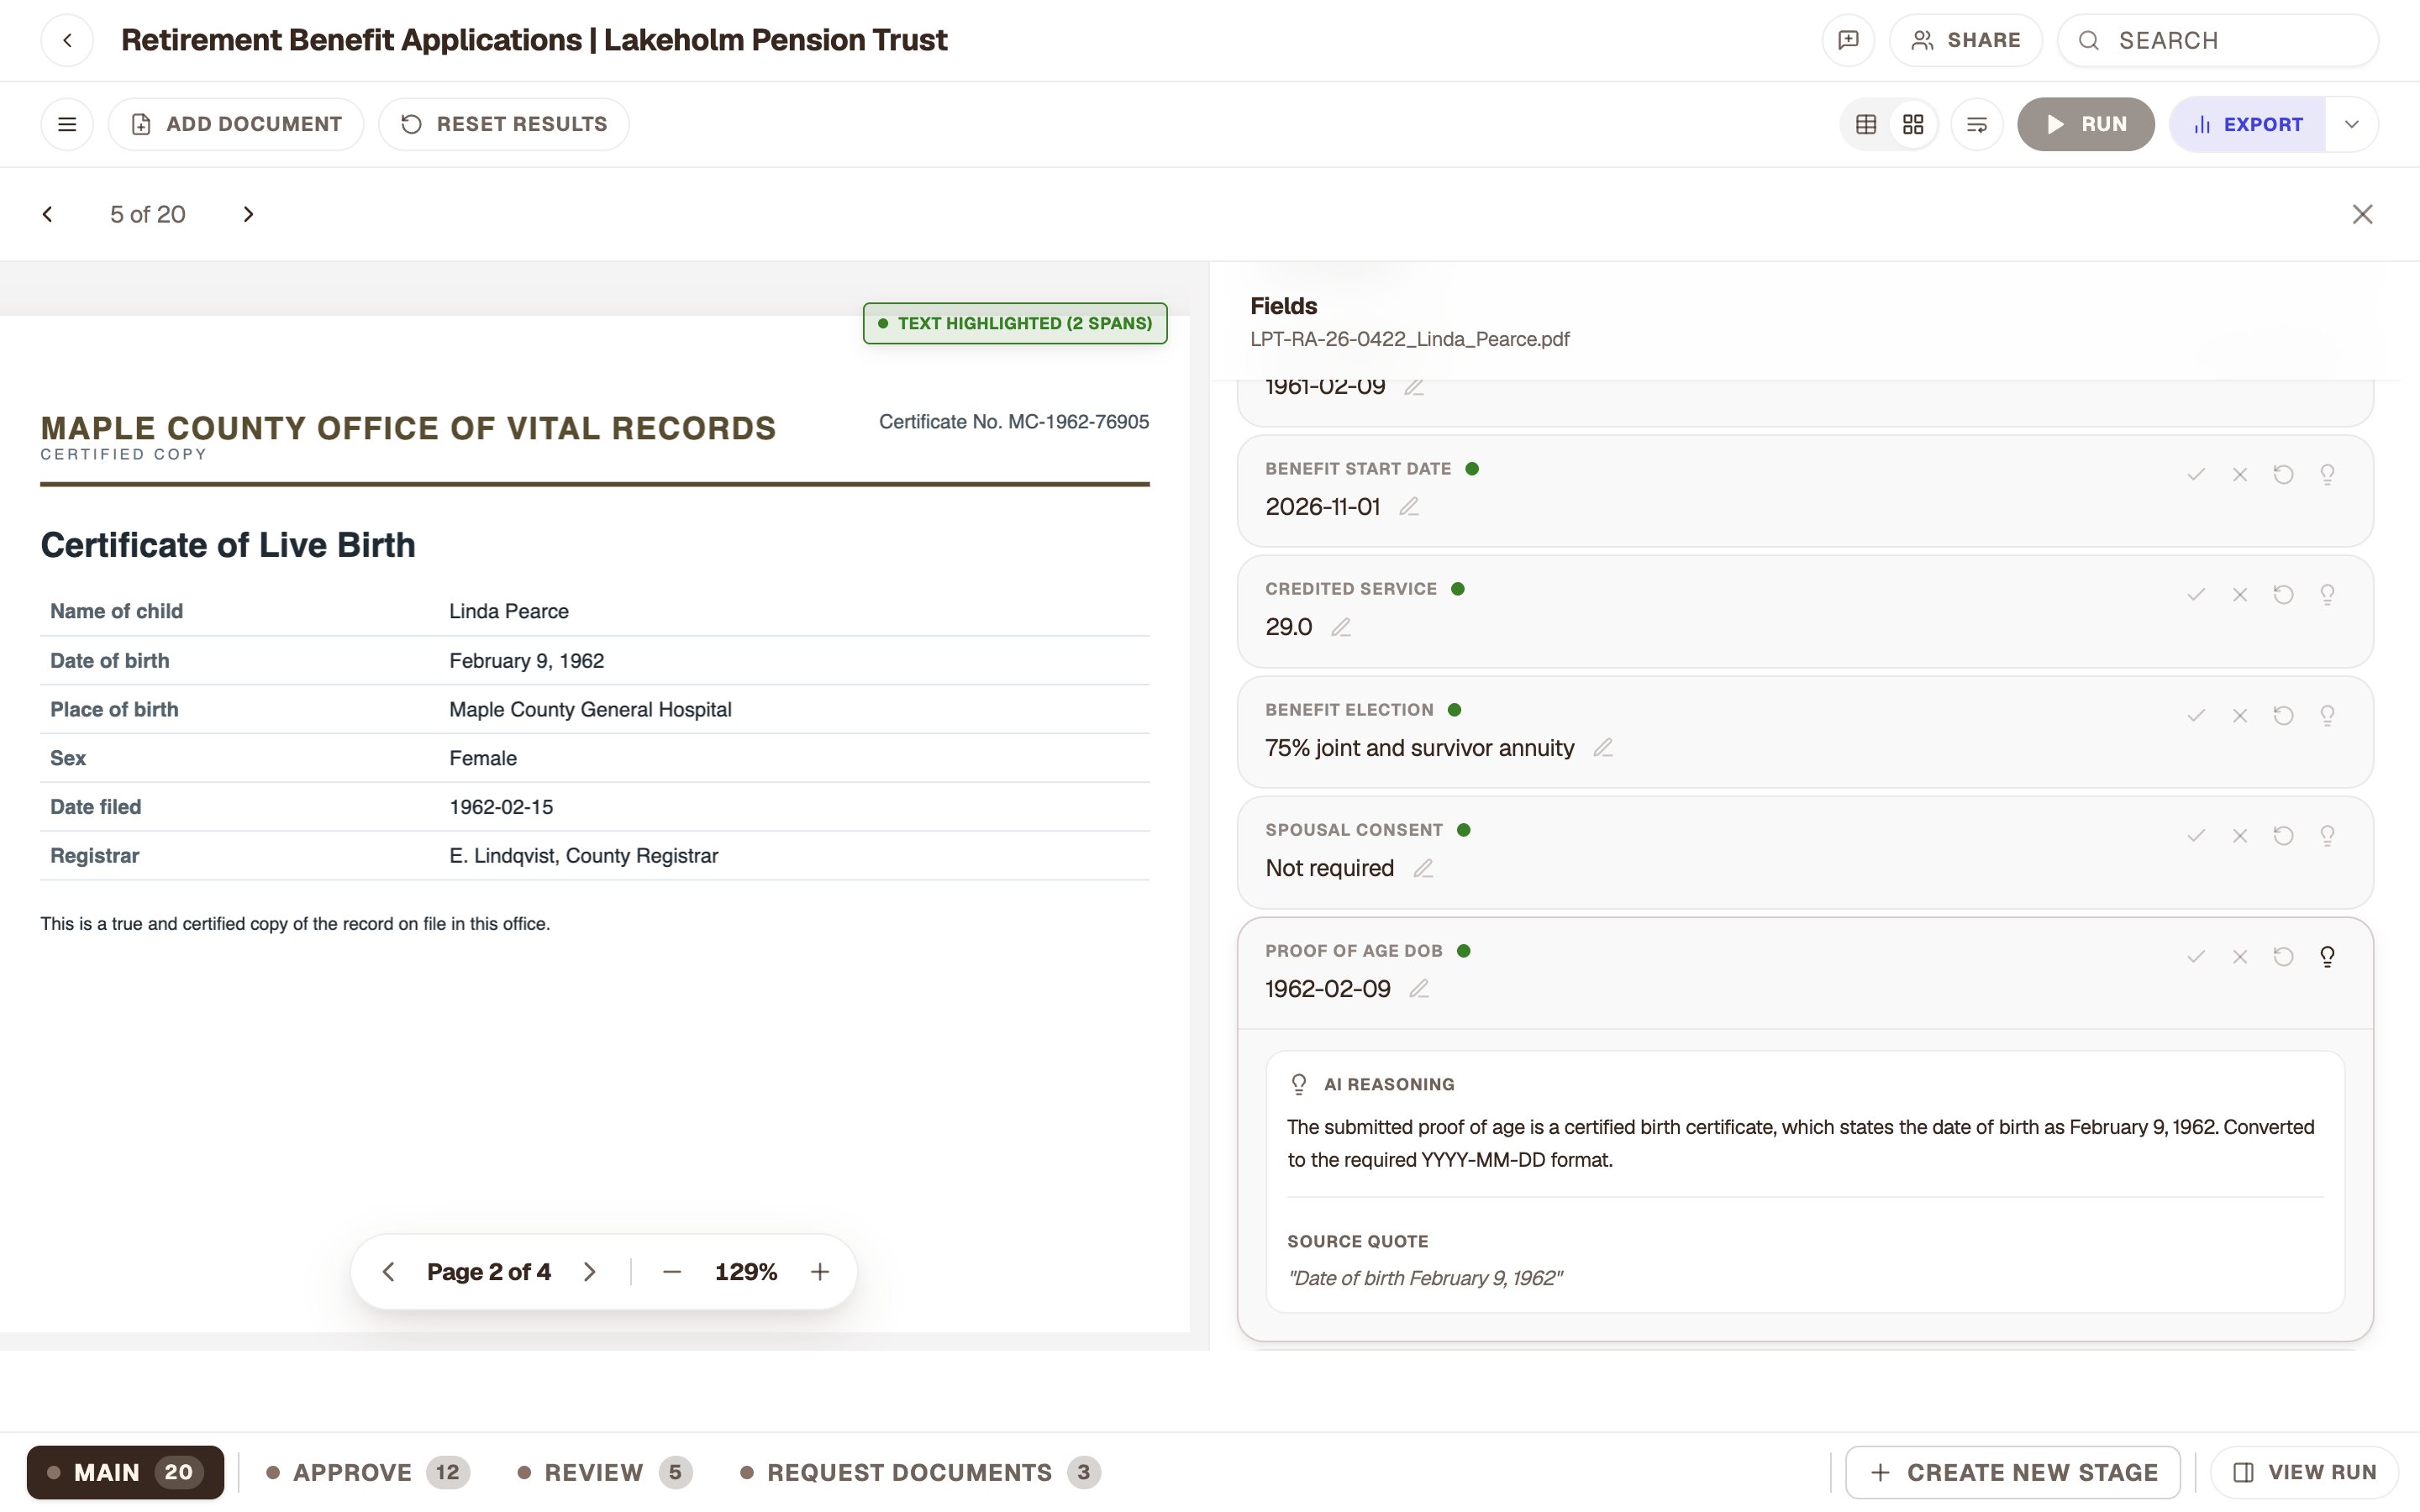
Task: Open the Review stage tab
Action: [604, 1472]
